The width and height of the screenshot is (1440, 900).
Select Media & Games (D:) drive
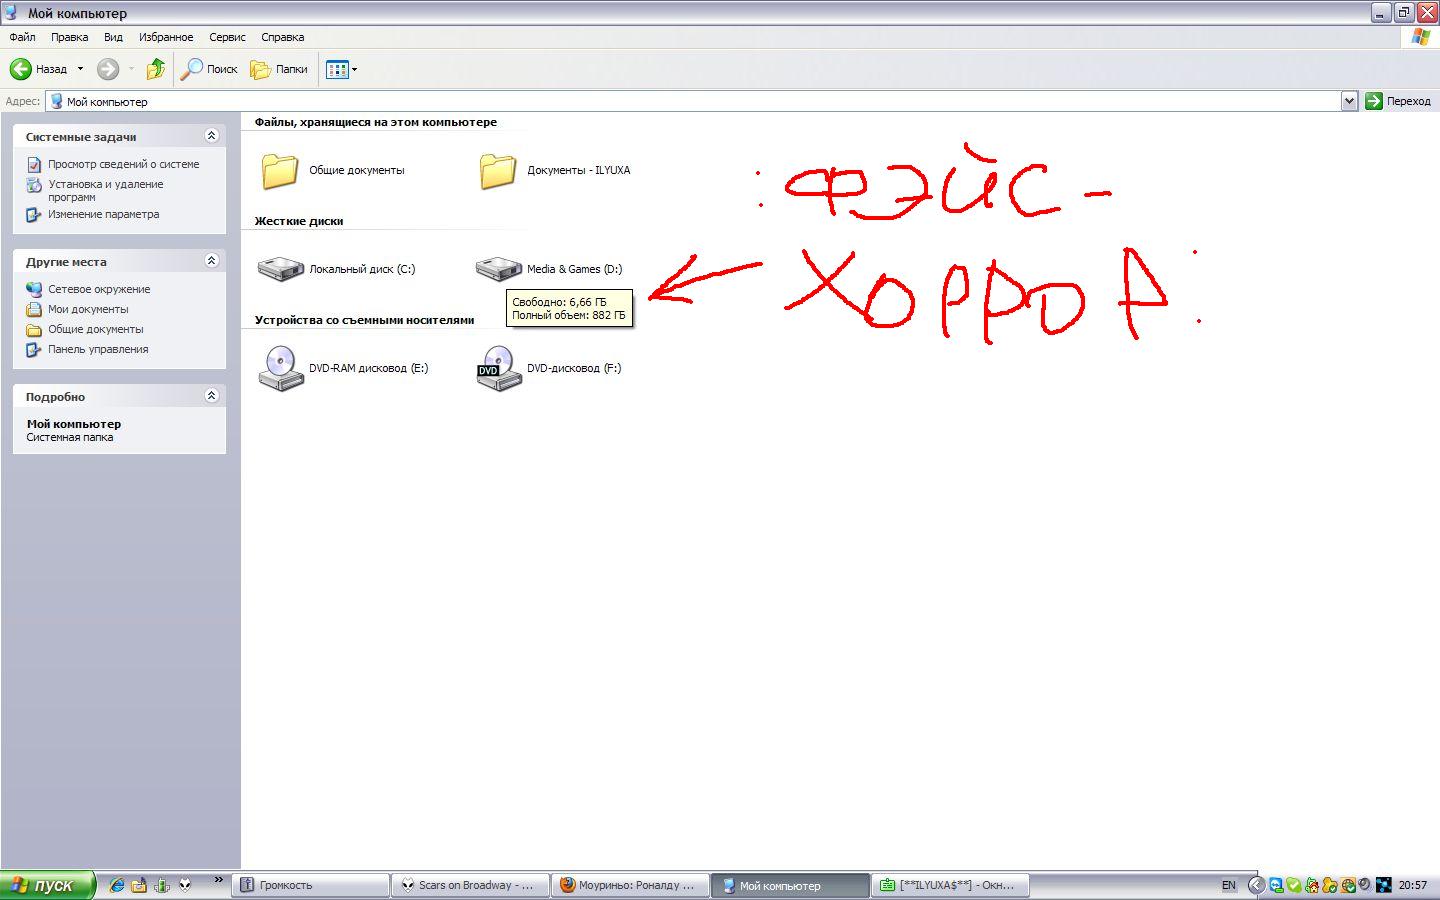click(498, 268)
